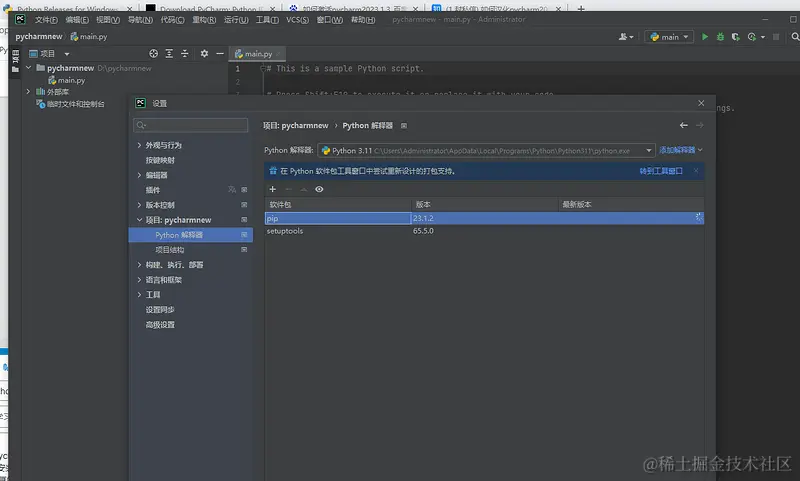Click 最新版本 column header
Viewport: 800px width, 481px height.
[x=577, y=205]
